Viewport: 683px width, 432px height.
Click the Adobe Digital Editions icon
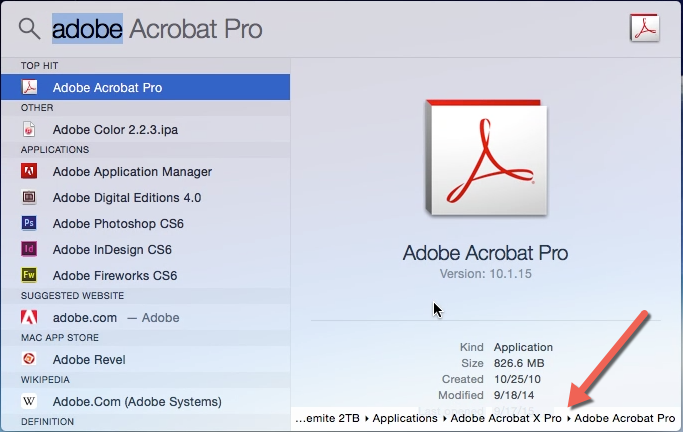click(29, 197)
